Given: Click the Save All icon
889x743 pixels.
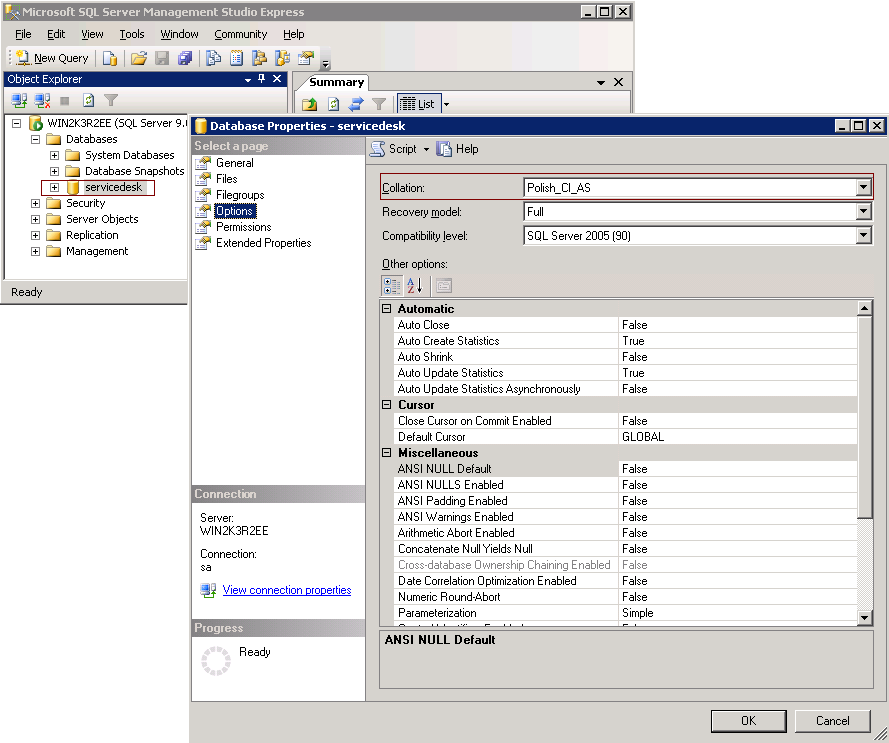Looking at the screenshot, I should click(x=185, y=58).
